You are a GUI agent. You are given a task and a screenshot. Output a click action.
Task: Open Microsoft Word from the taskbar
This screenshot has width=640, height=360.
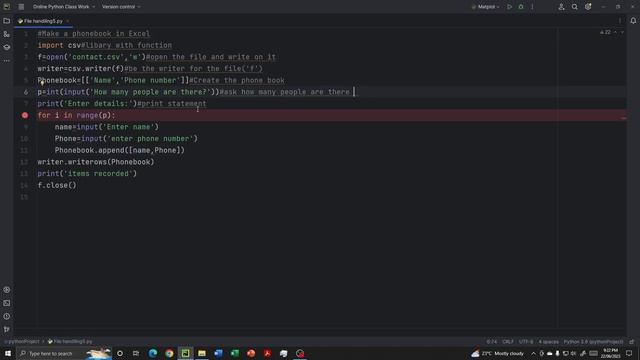click(218, 353)
